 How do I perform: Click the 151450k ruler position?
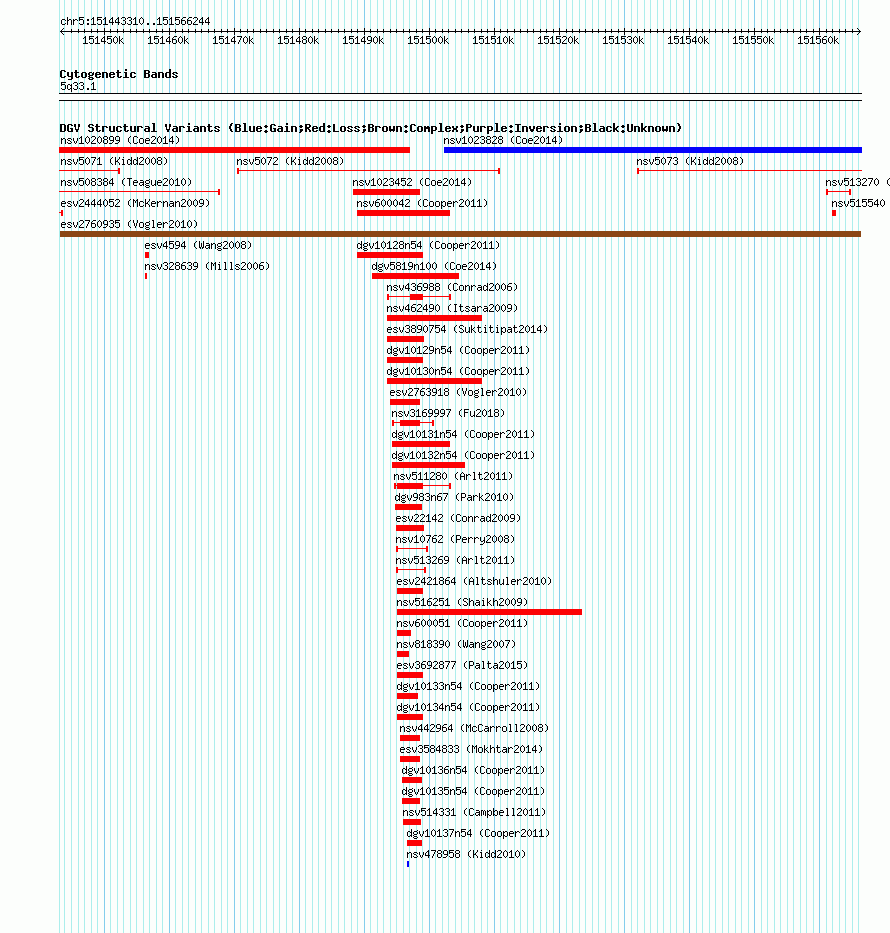pyautogui.click(x=103, y=40)
